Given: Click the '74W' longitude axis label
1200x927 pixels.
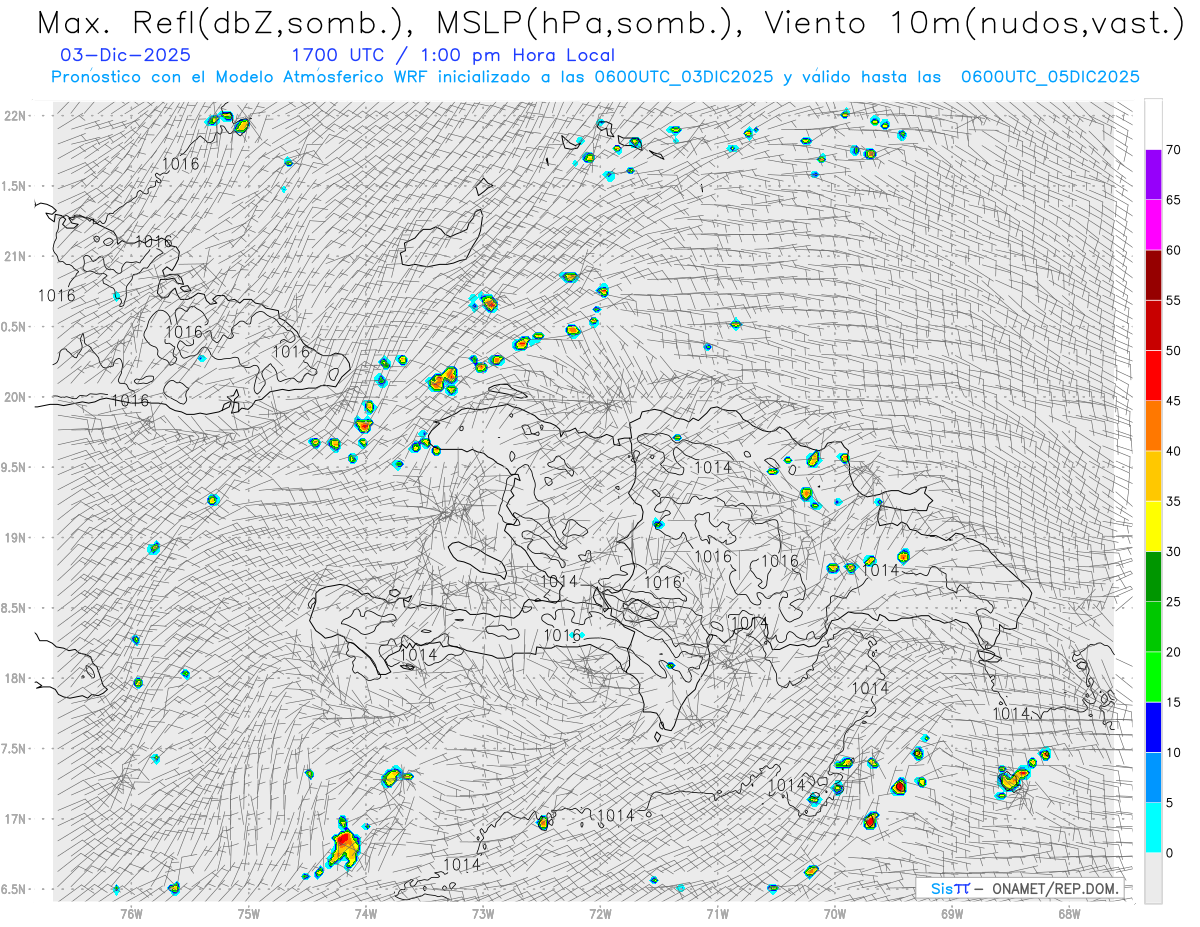Looking at the screenshot, I should 365,912.
